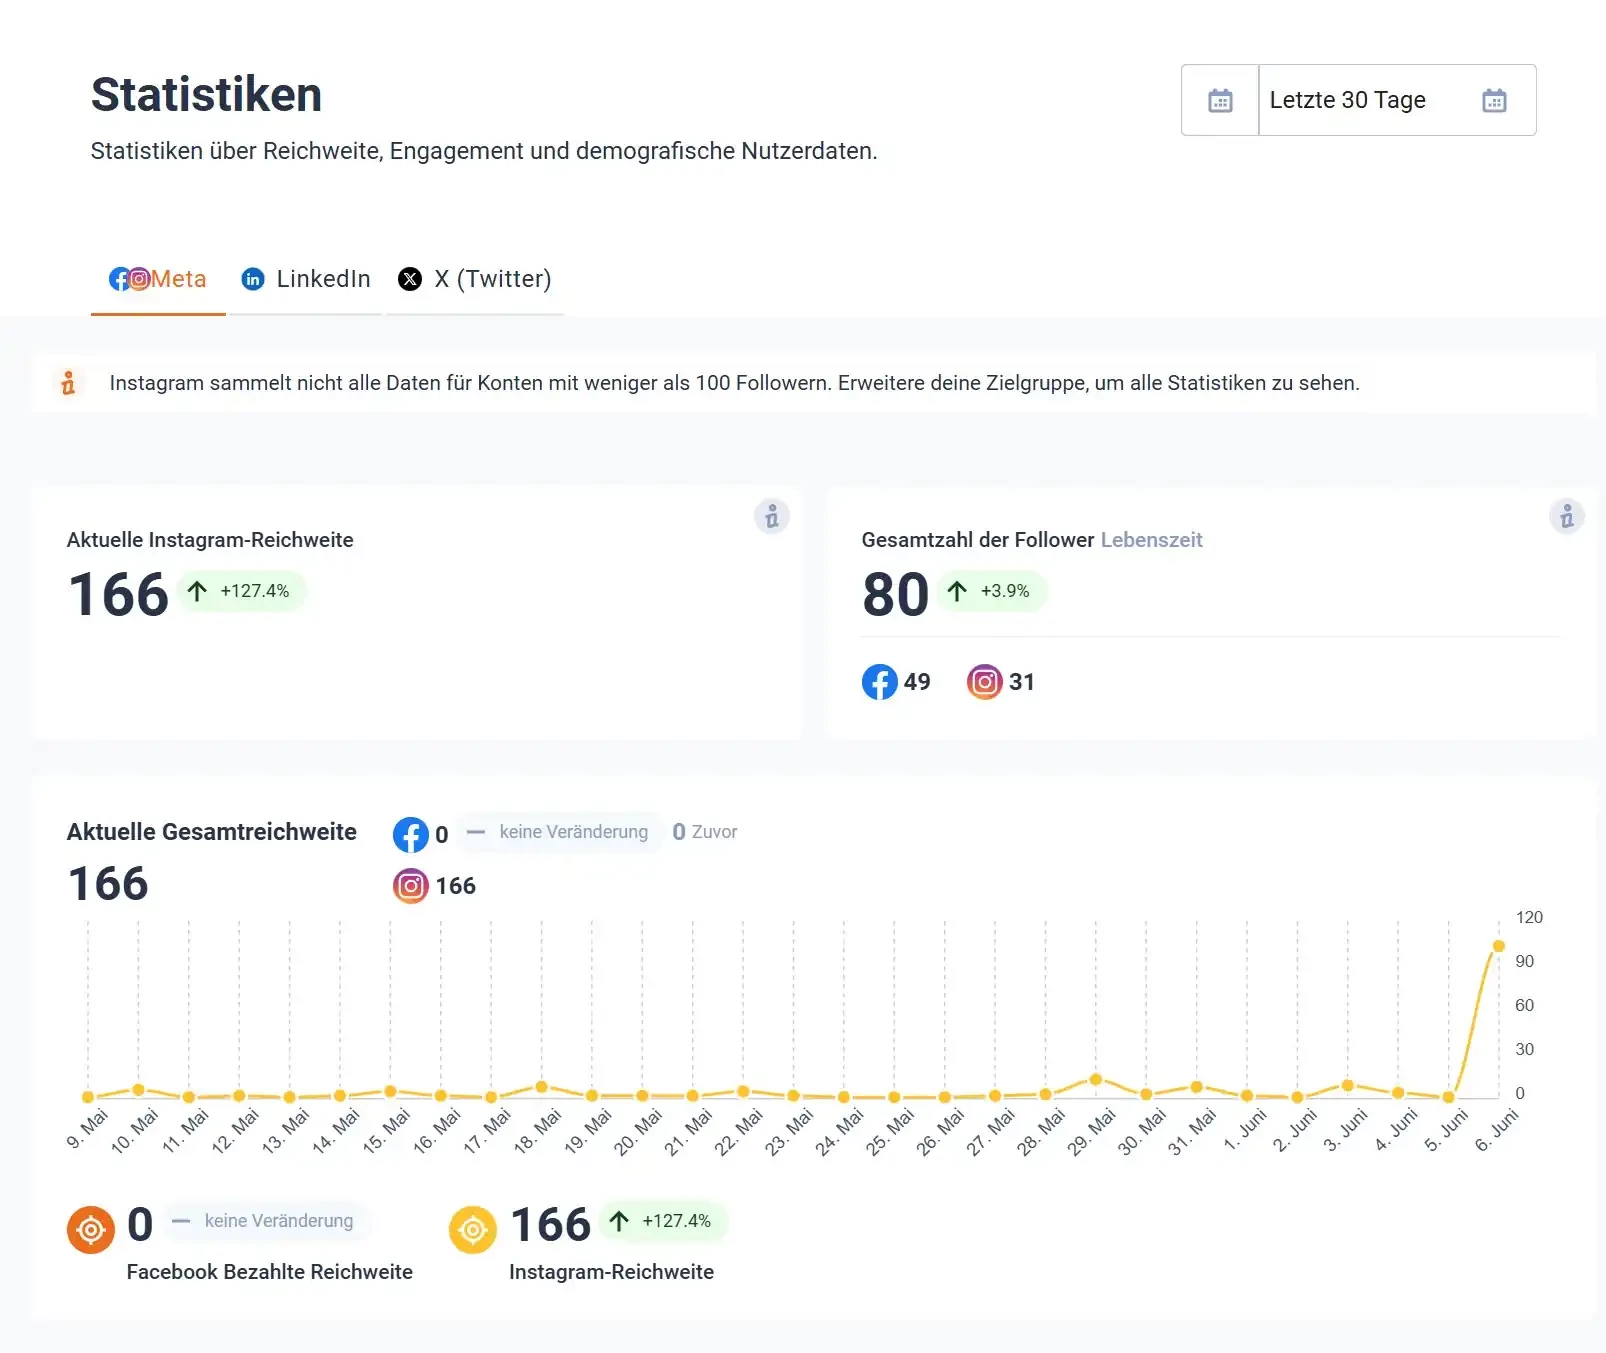
Task: Switch to the LinkedIn tab
Action: click(x=306, y=279)
